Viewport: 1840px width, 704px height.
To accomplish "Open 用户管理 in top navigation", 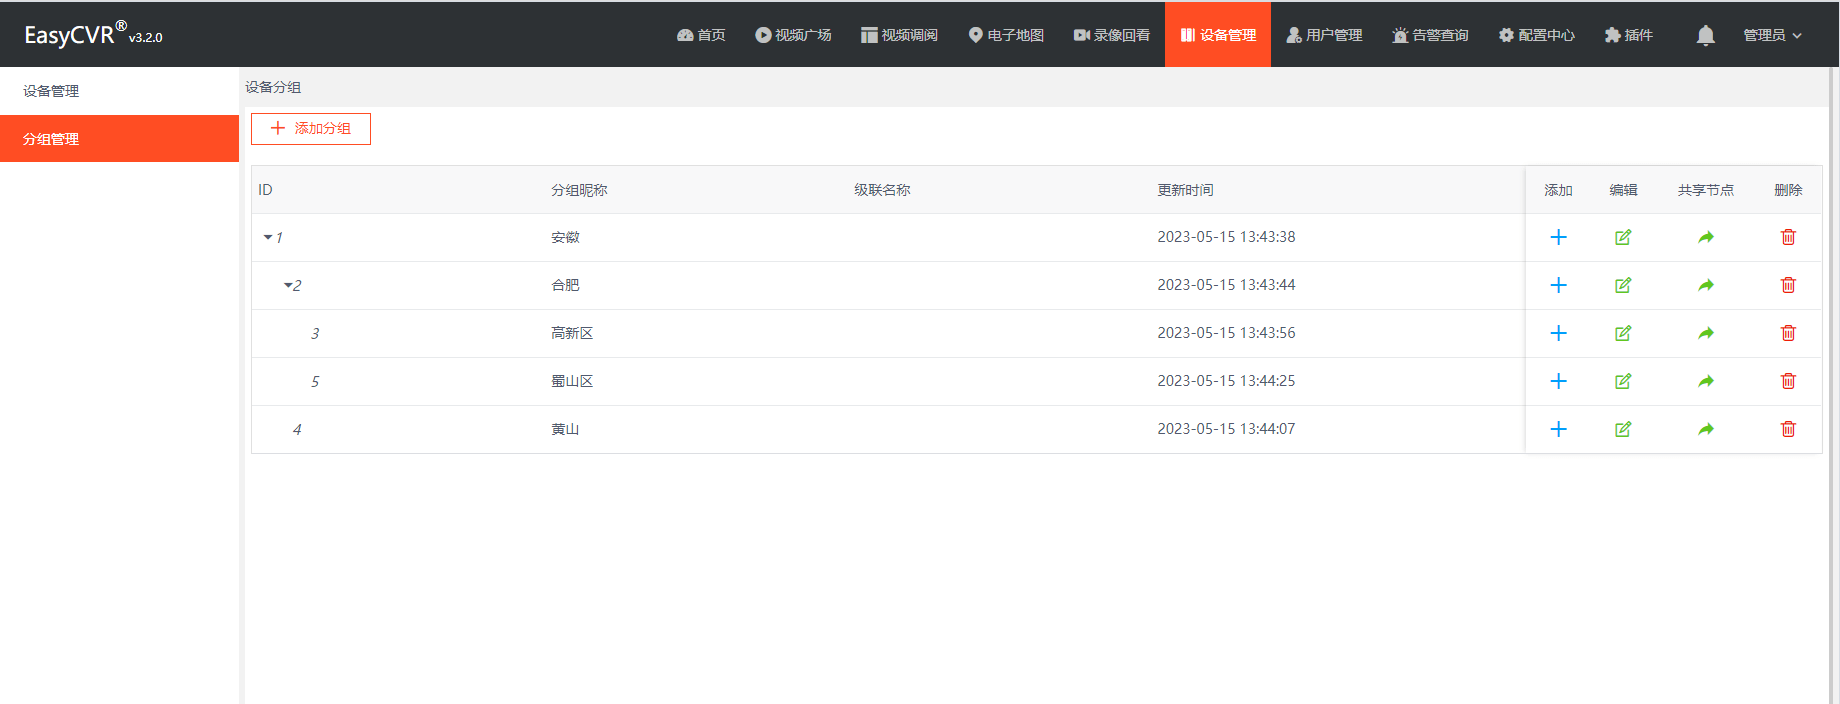I will [1324, 35].
